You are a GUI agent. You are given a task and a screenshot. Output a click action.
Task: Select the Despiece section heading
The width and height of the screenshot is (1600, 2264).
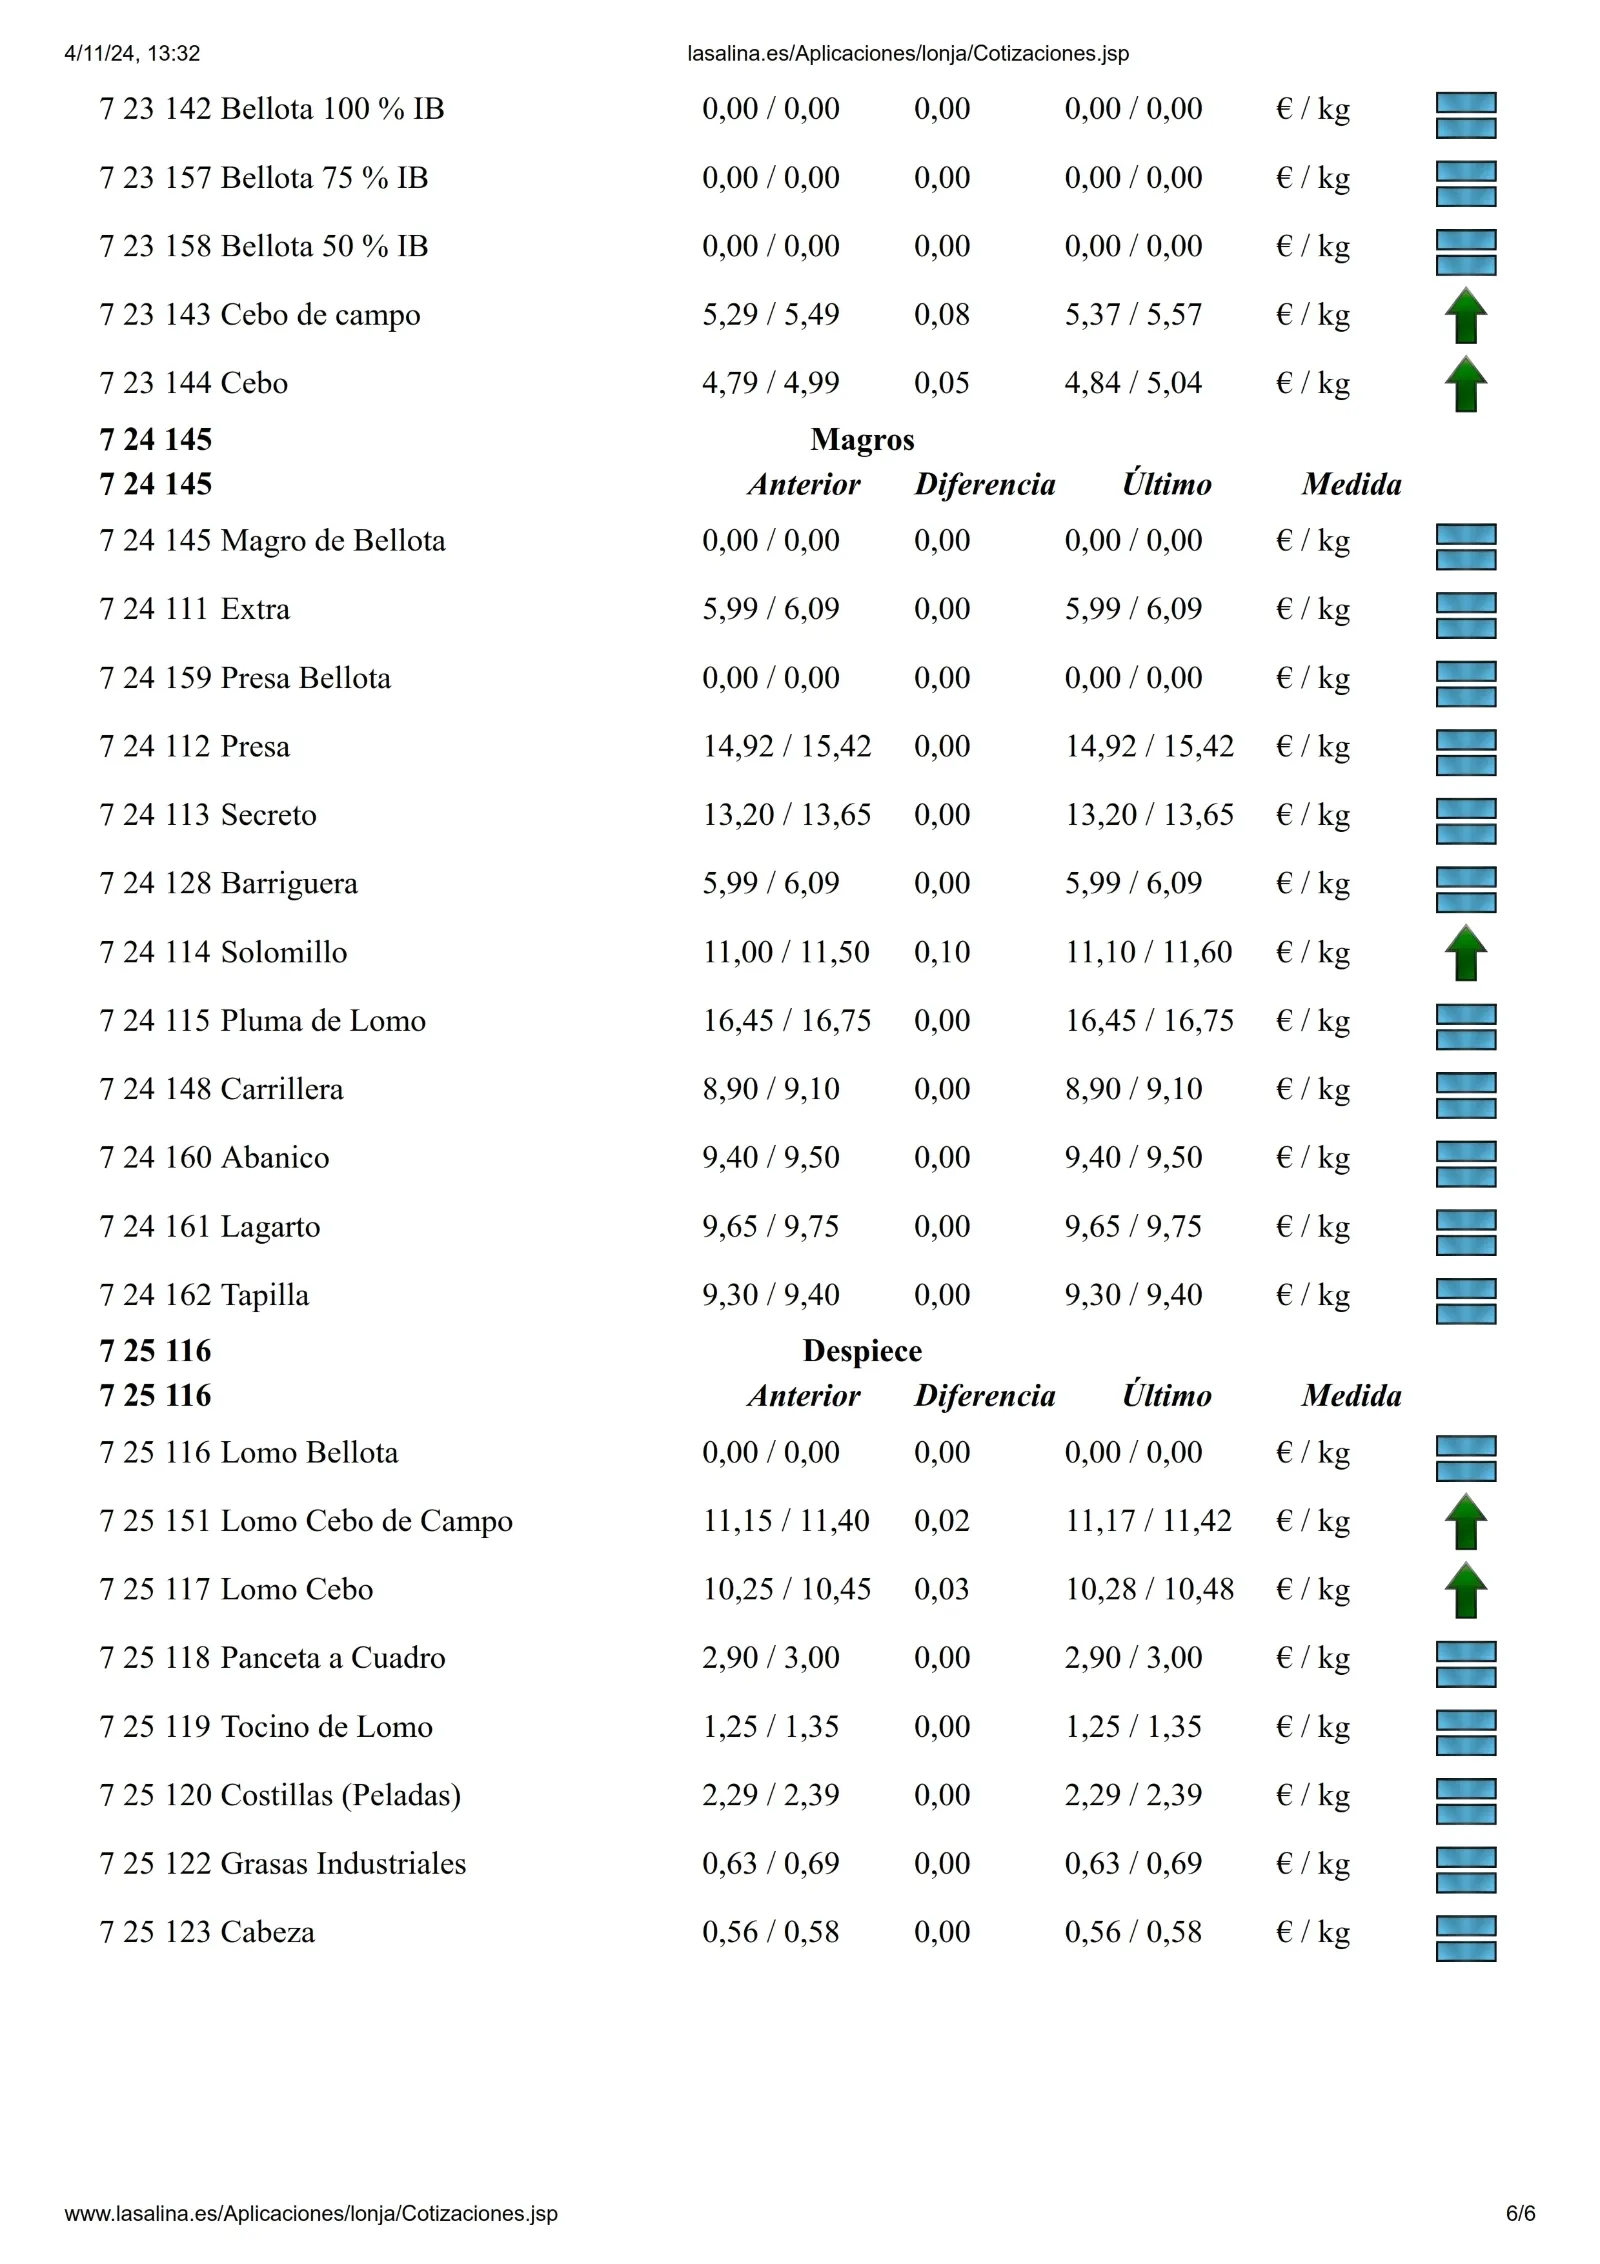(862, 1351)
